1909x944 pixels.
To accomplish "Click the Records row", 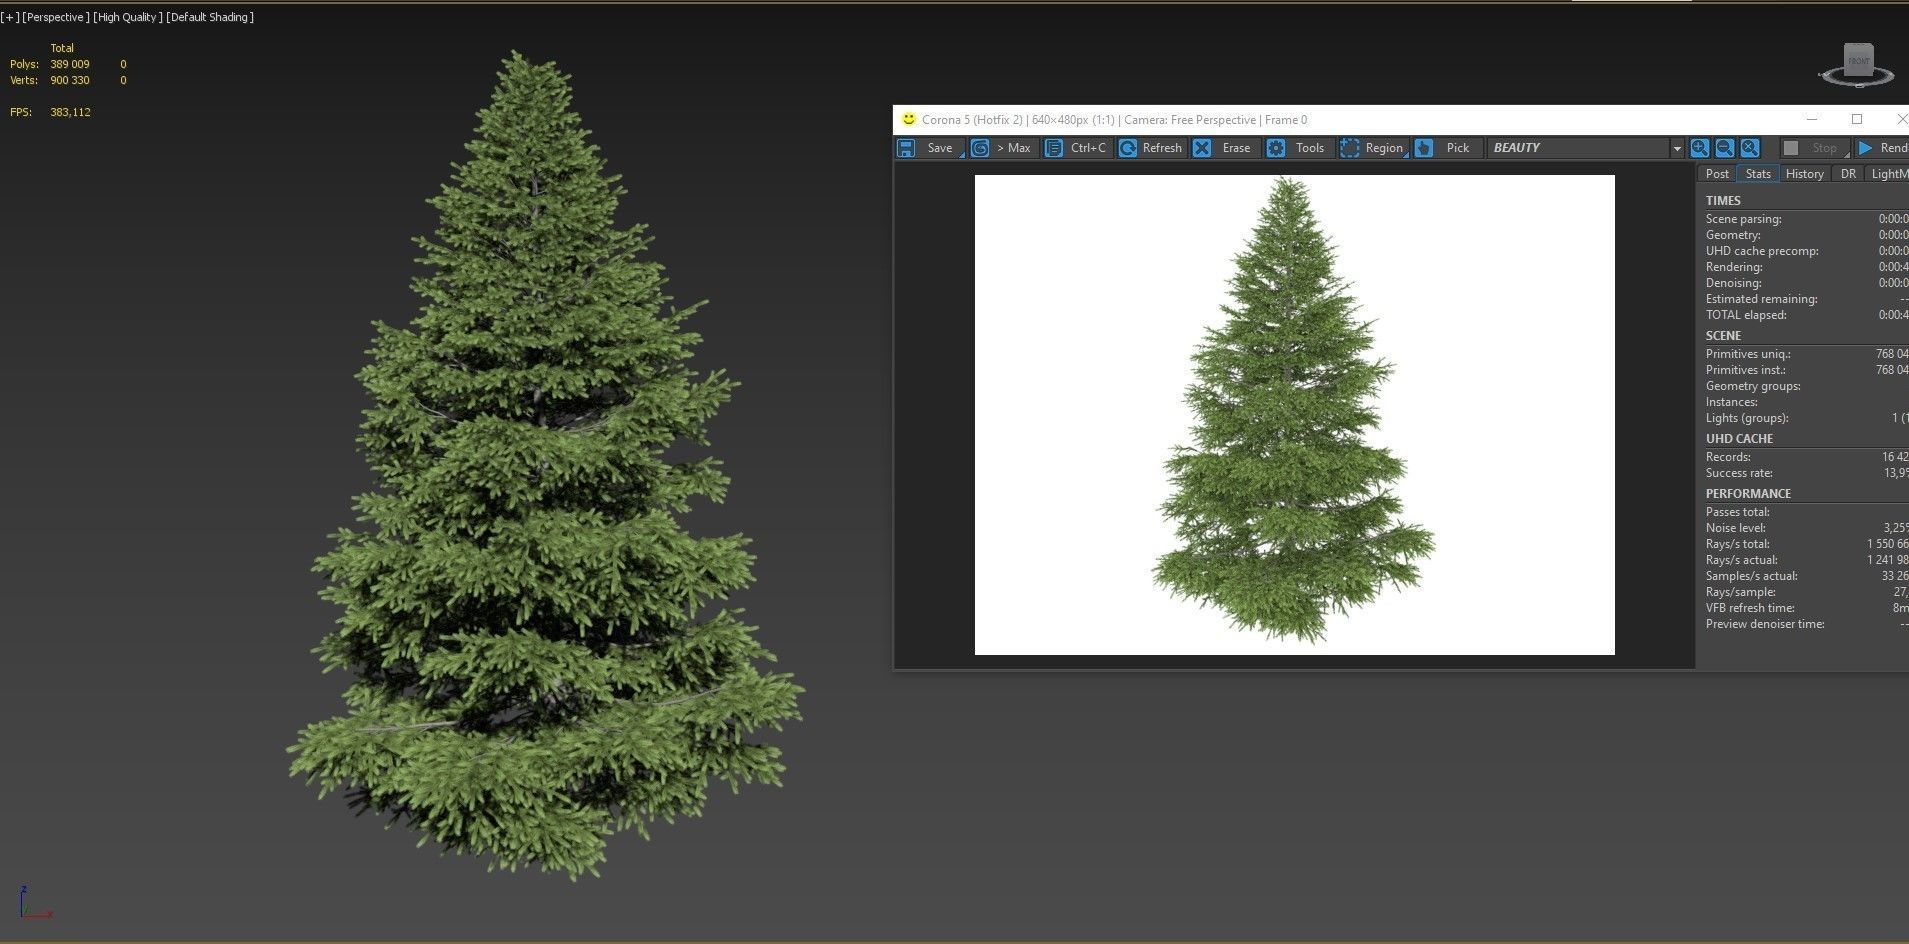I will (x=1807, y=457).
